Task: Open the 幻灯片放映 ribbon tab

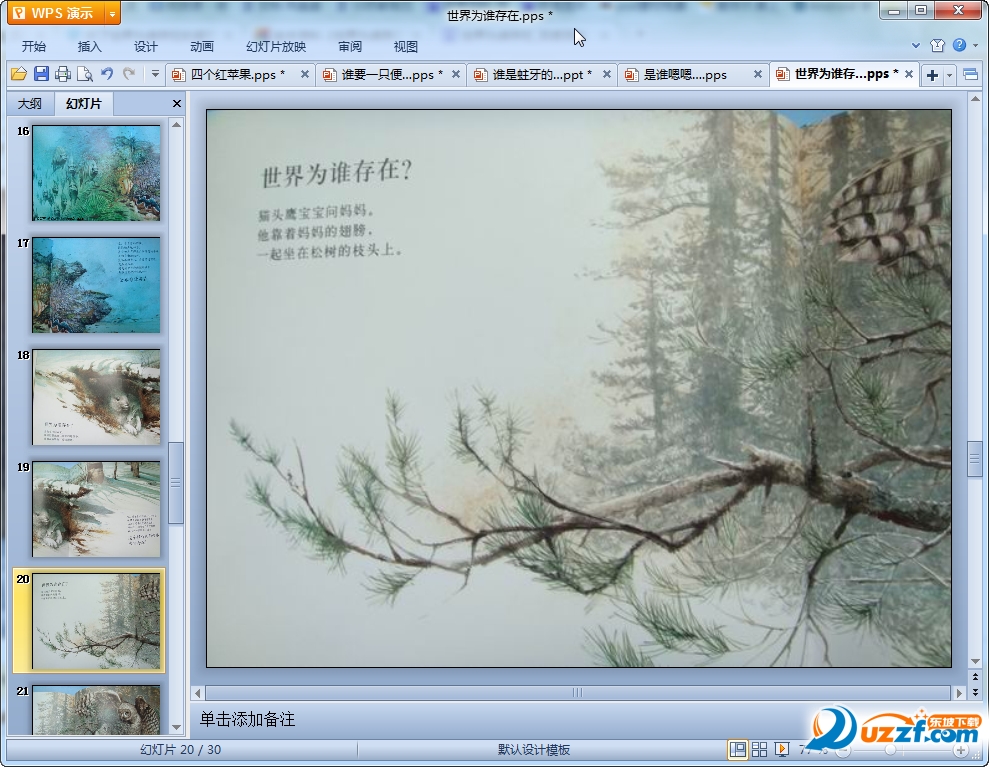Action: (x=276, y=47)
